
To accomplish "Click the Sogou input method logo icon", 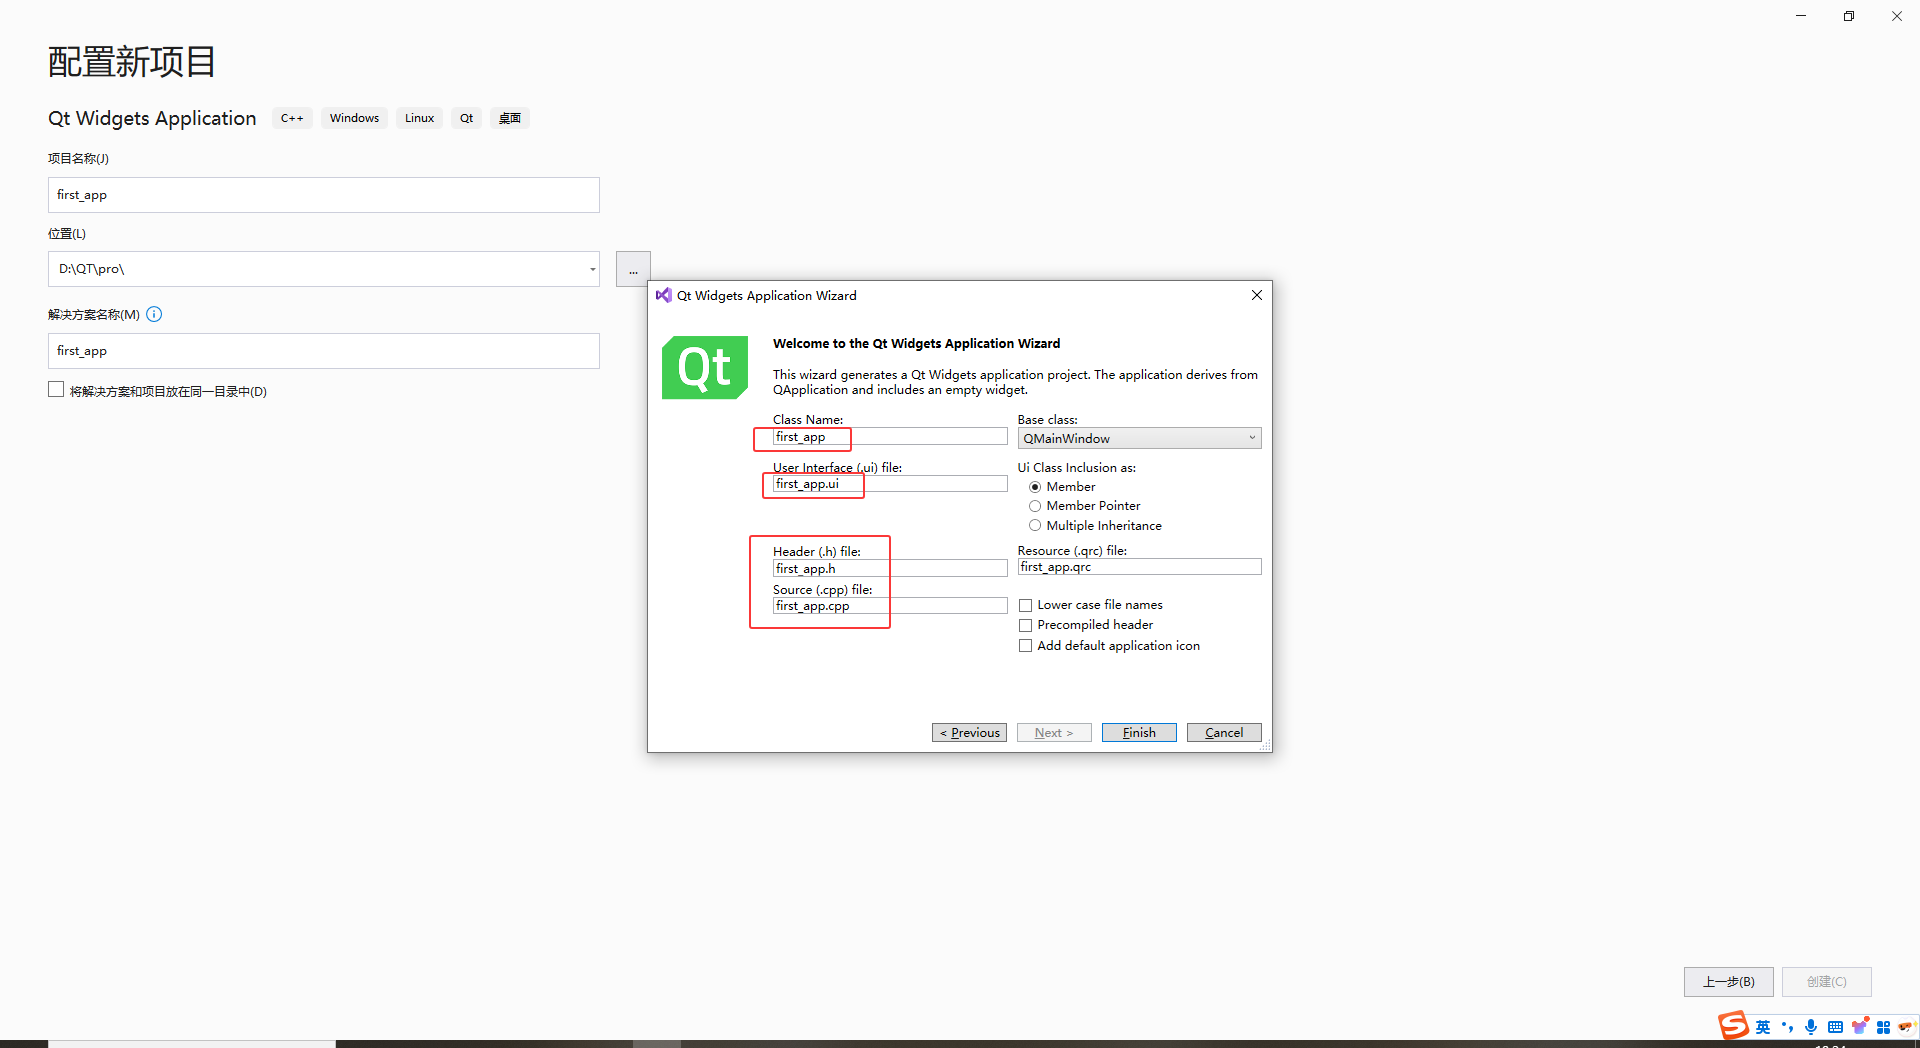I will click(1733, 1025).
